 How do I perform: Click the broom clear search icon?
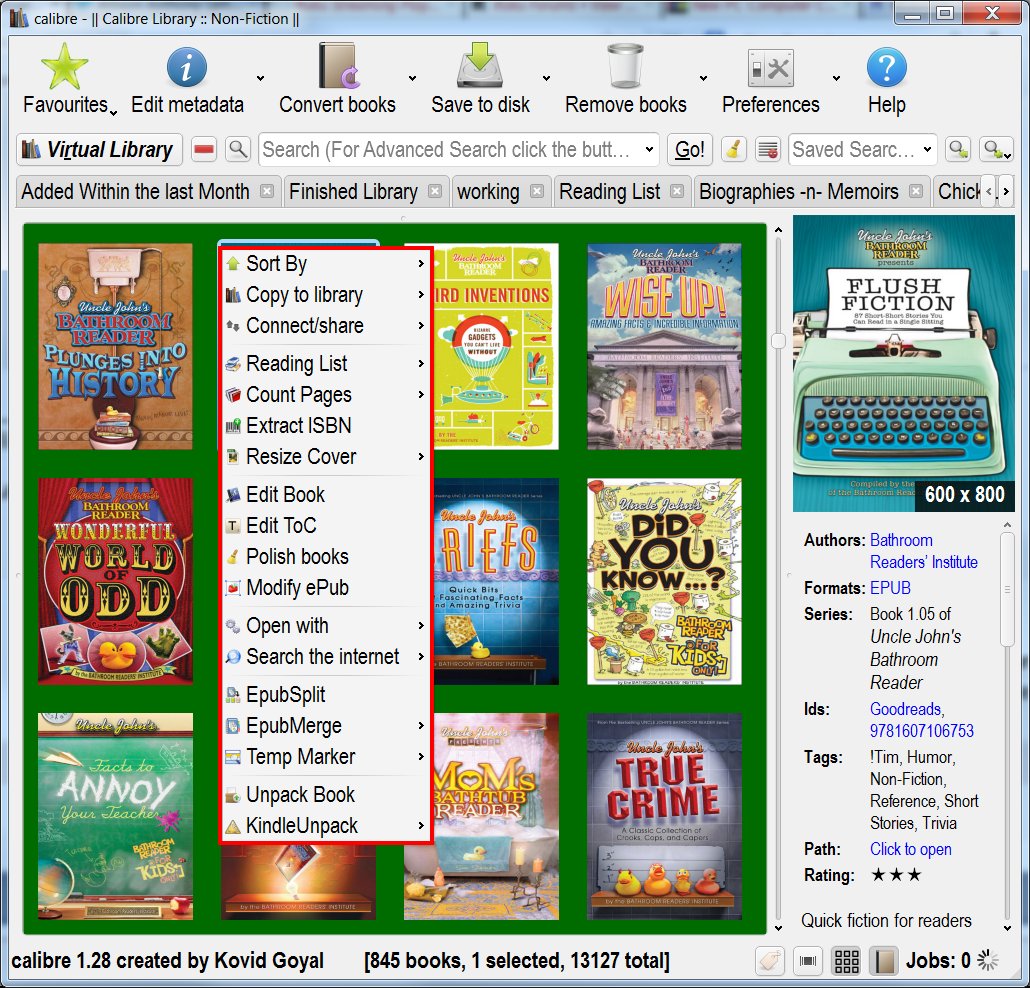click(x=734, y=150)
